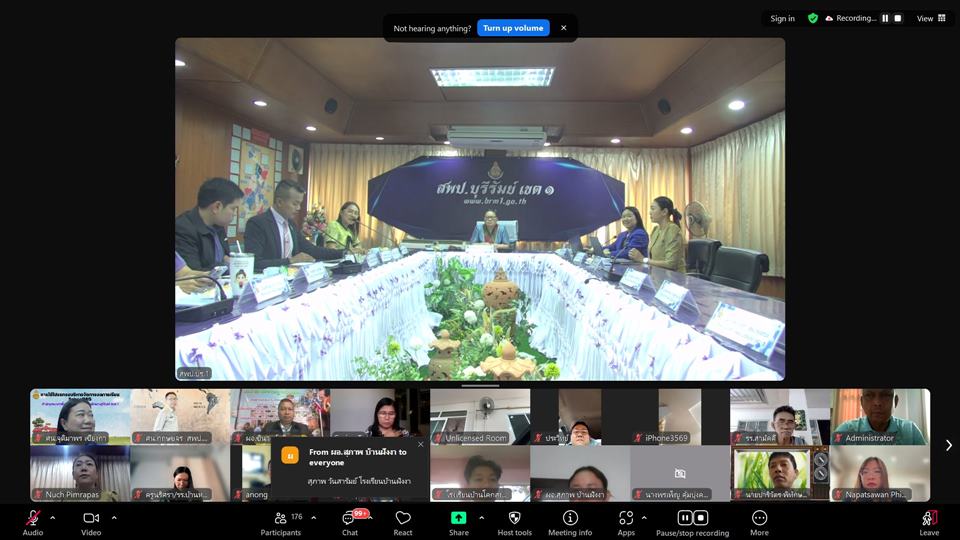
Task: Open video options caret next to Video
Action: (x=114, y=517)
